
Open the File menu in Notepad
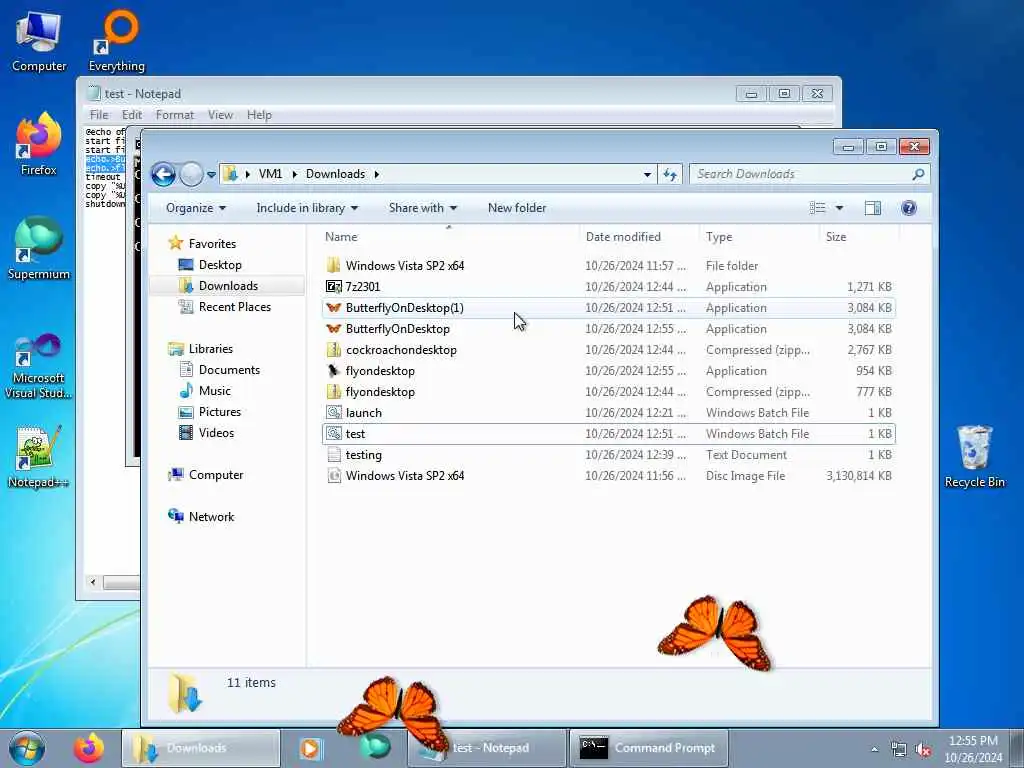pos(99,115)
